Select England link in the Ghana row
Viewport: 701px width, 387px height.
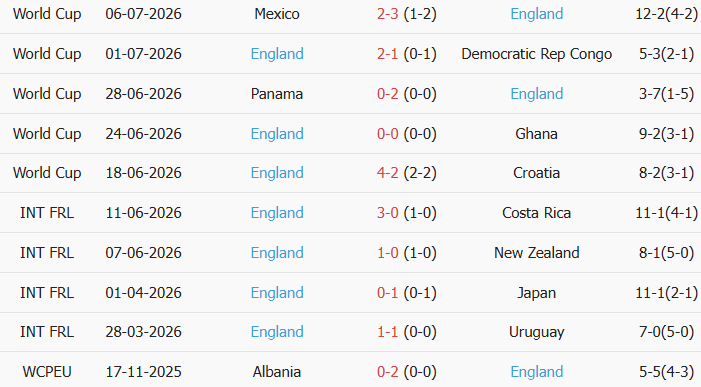tap(277, 134)
